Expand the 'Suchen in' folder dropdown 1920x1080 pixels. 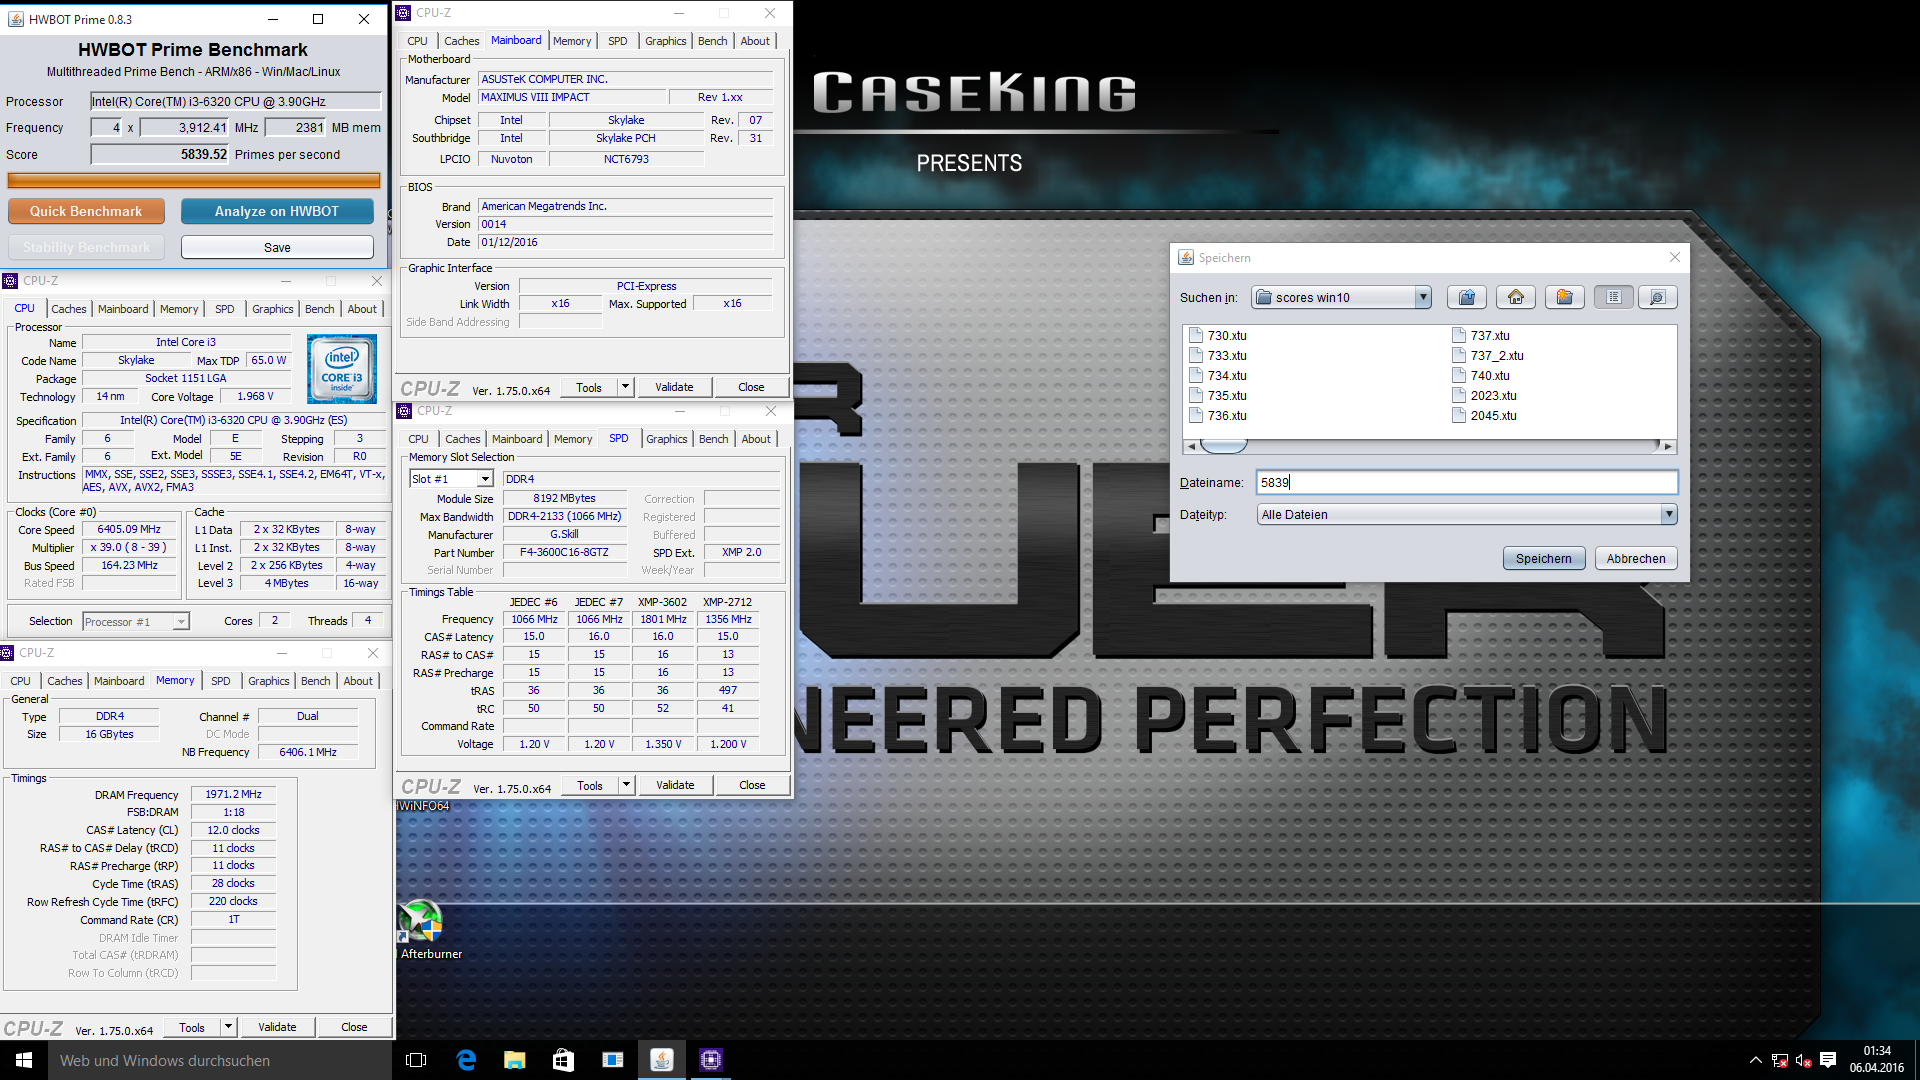click(x=1423, y=297)
